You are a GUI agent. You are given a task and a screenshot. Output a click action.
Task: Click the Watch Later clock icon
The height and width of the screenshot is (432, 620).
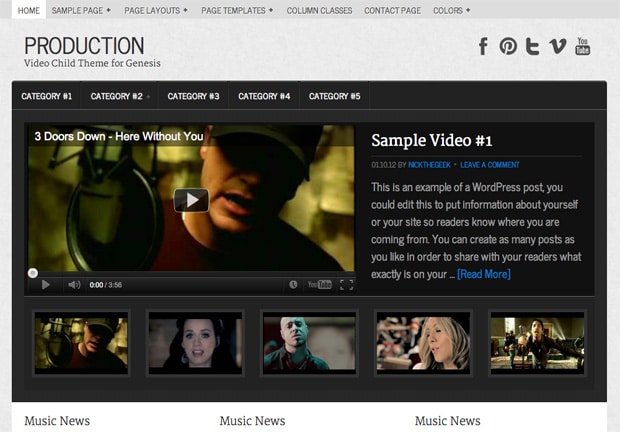pos(293,285)
